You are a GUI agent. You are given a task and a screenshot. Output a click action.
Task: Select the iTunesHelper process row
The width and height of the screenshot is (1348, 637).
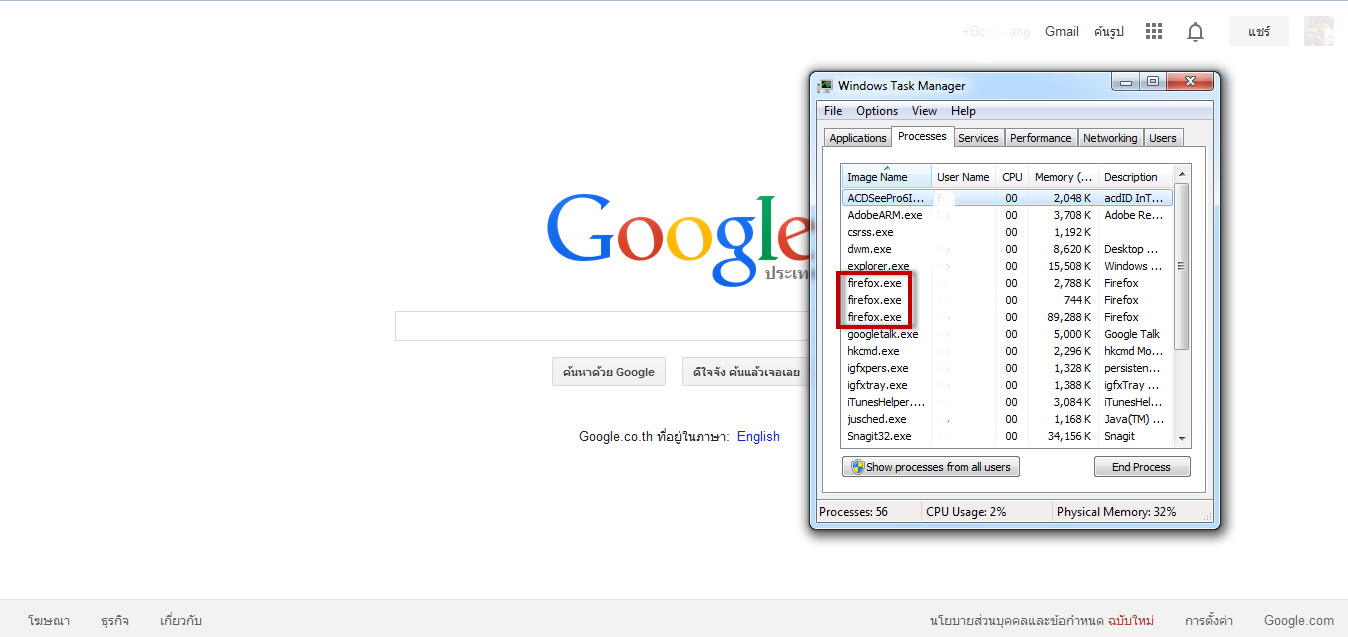tap(1007, 402)
